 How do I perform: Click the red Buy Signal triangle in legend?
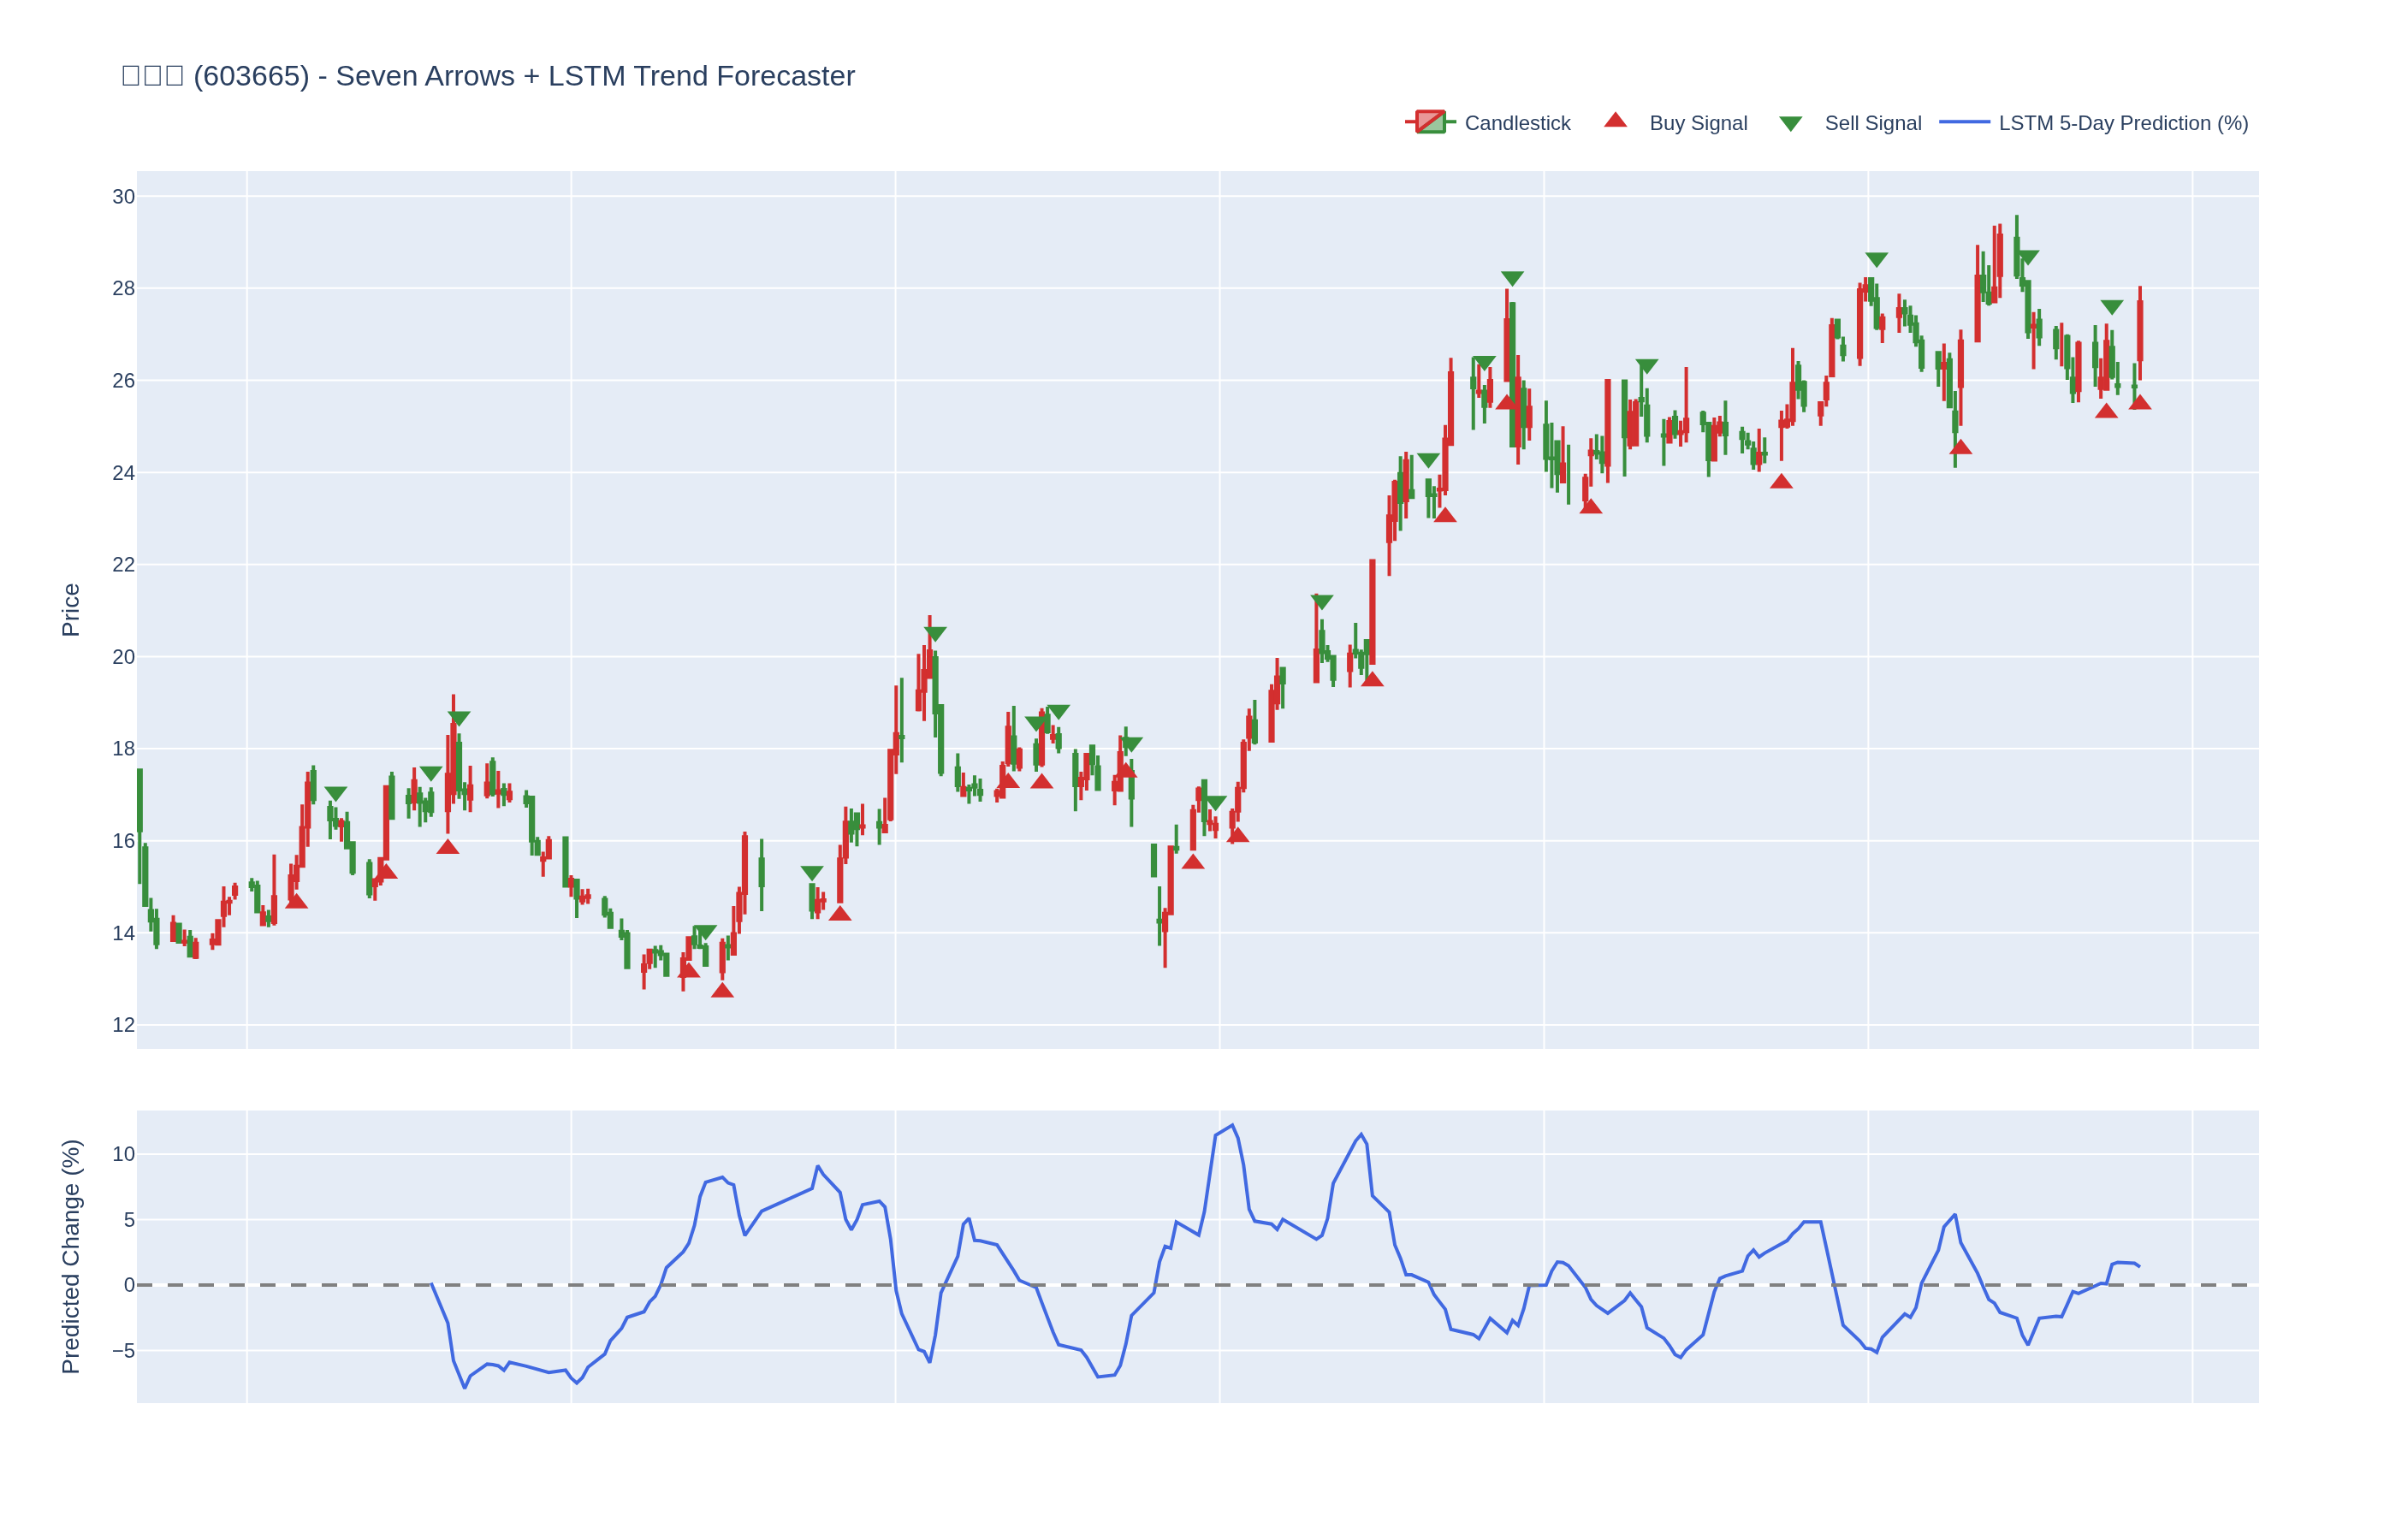point(1615,121)
